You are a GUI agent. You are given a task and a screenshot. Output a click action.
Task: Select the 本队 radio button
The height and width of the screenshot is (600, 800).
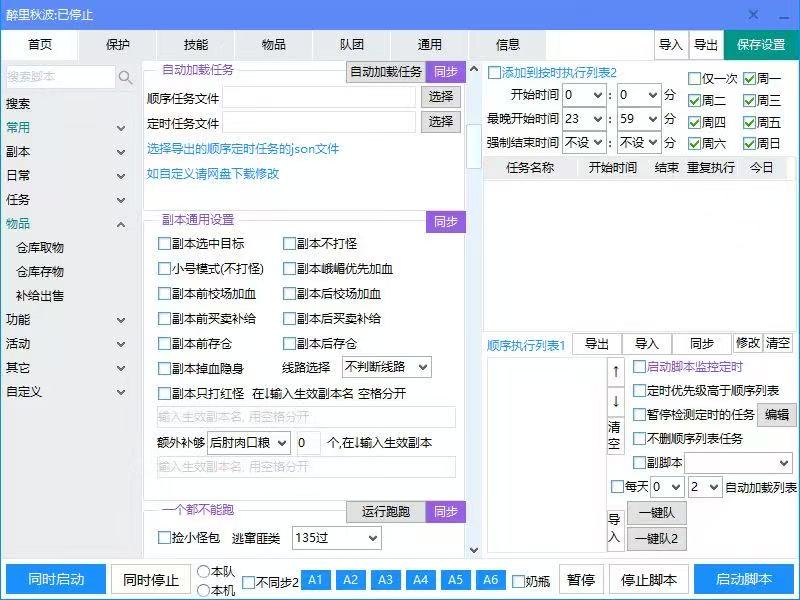tap(203, 571)
